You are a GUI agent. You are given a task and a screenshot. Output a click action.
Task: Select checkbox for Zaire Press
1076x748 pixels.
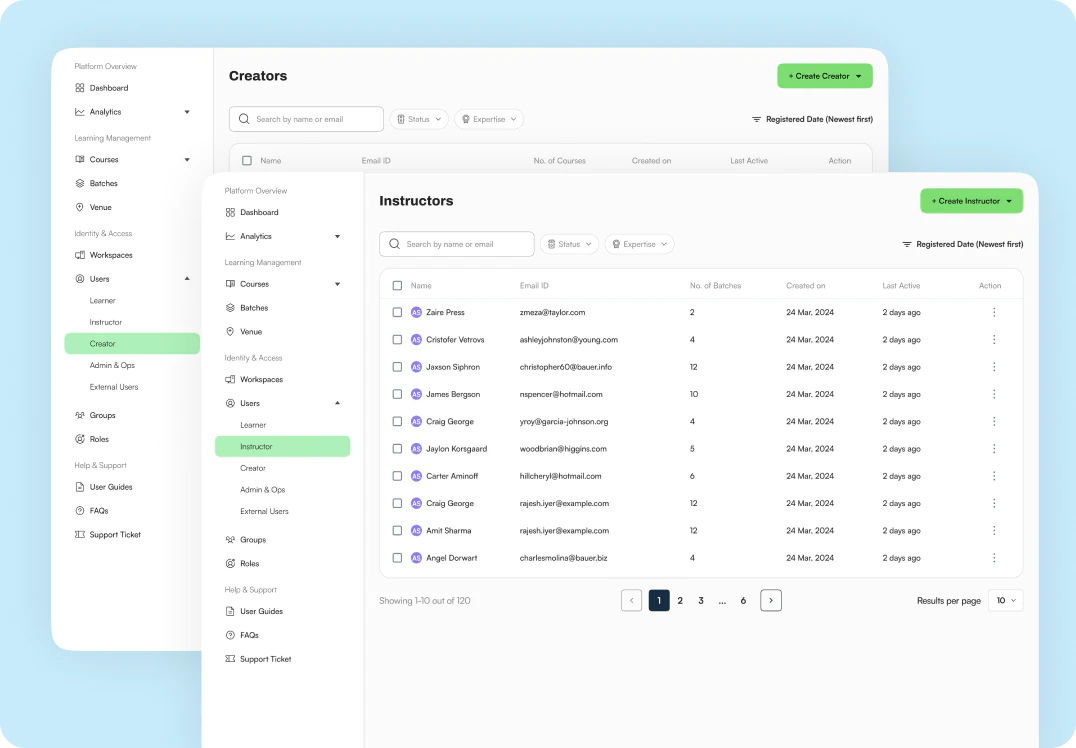[x=397, y=312]
